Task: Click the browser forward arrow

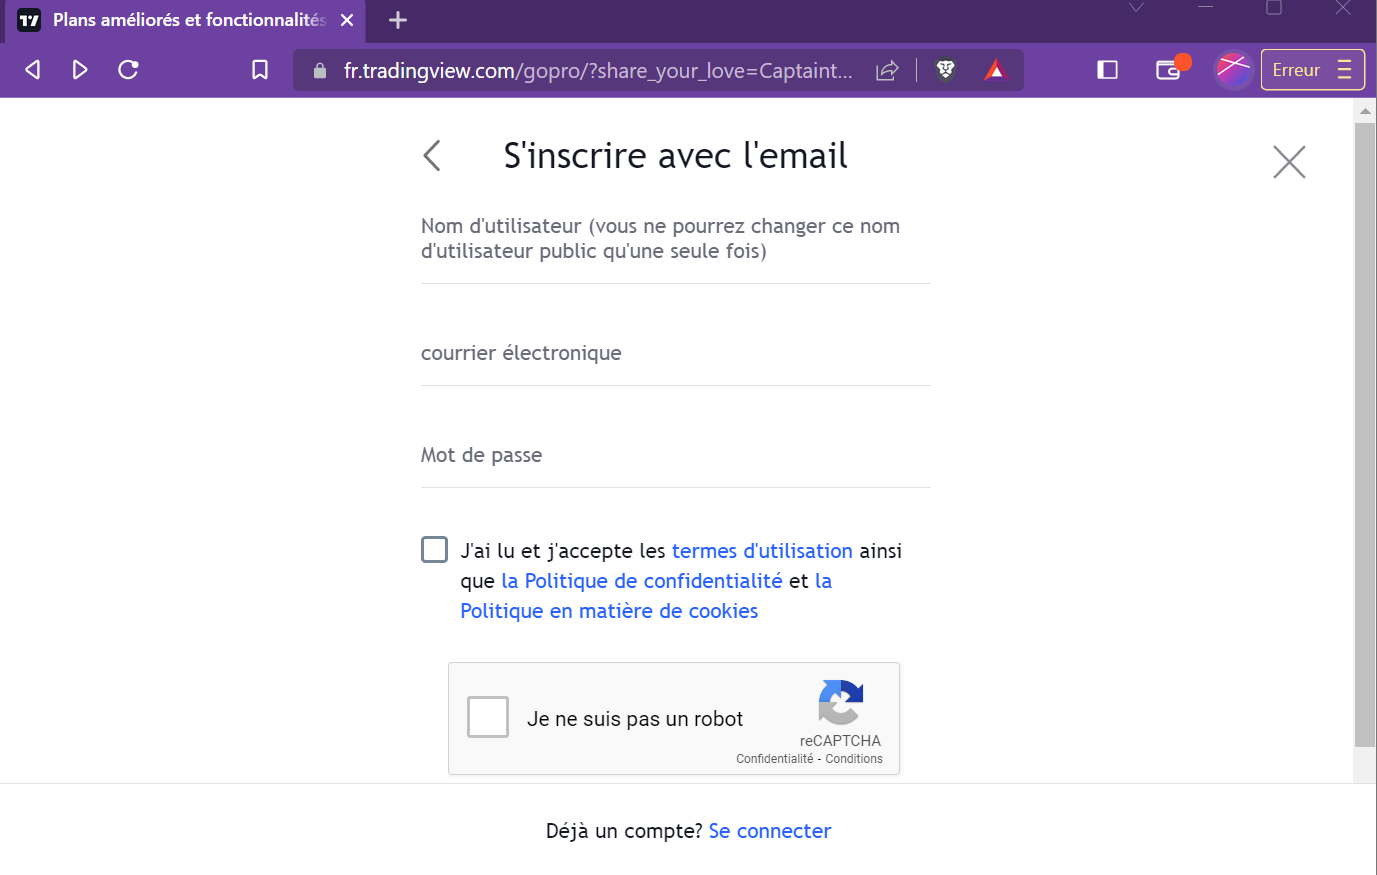Action: click(80, 70)
